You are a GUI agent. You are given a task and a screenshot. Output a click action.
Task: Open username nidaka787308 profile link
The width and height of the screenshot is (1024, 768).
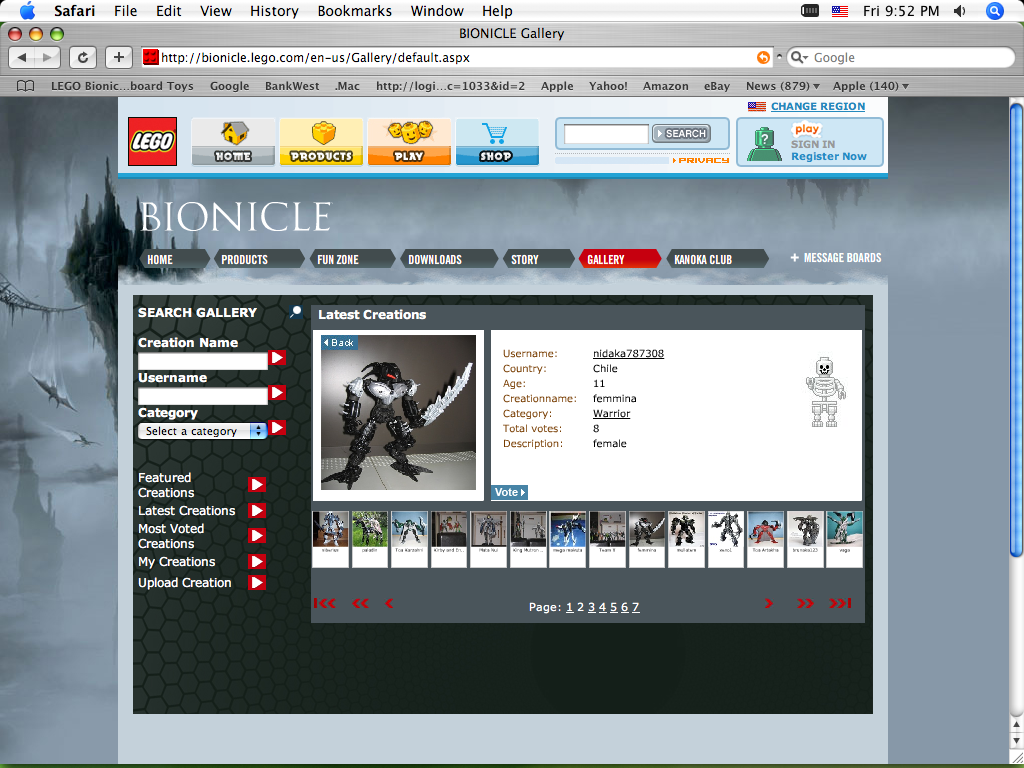[628, 353]
